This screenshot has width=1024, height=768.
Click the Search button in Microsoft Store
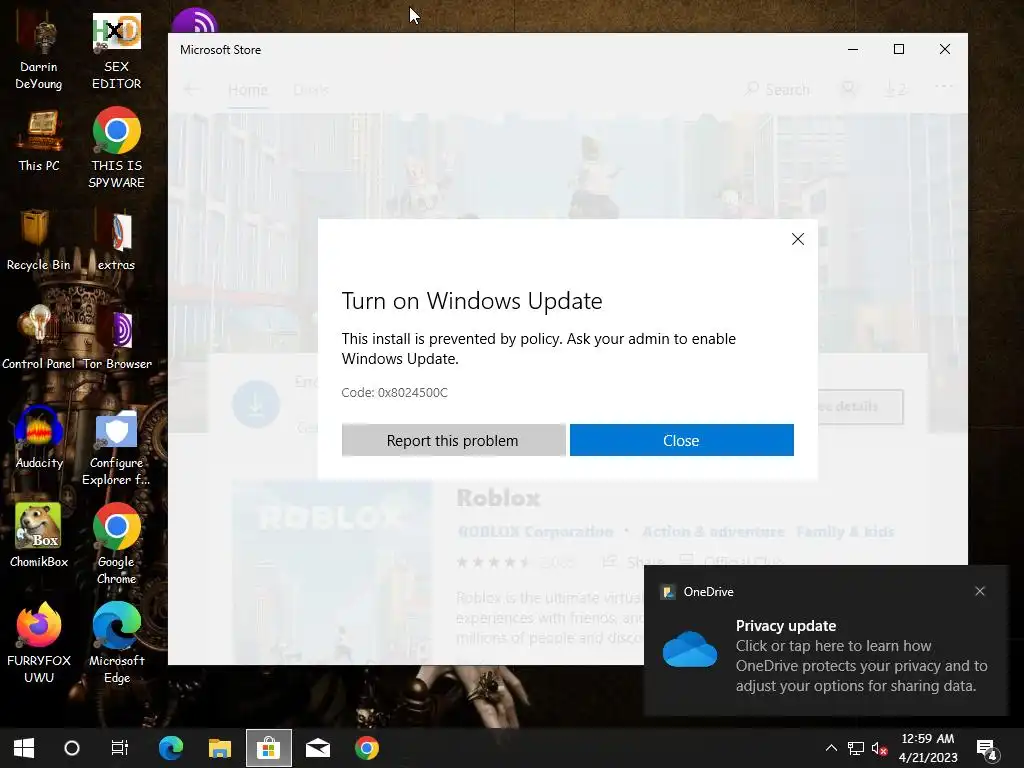click(x=778, y=89)
